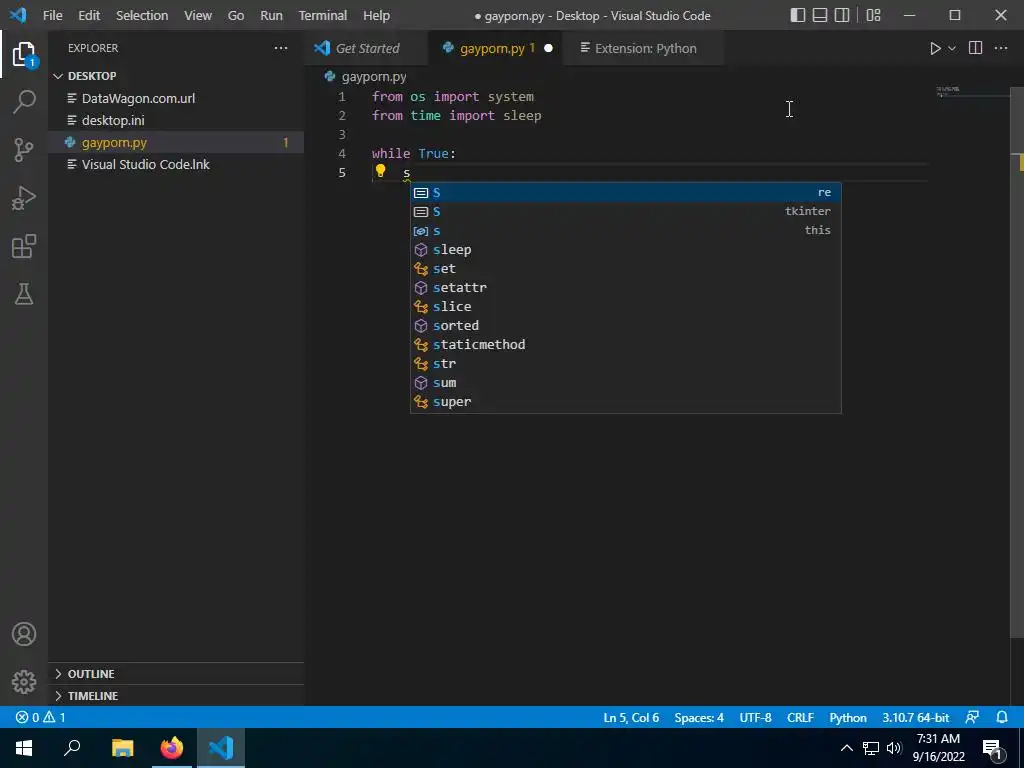The height and width of the screenshot is (768, 1024).
Task: Open Windows taskbar search
Action: coord(72,748)
